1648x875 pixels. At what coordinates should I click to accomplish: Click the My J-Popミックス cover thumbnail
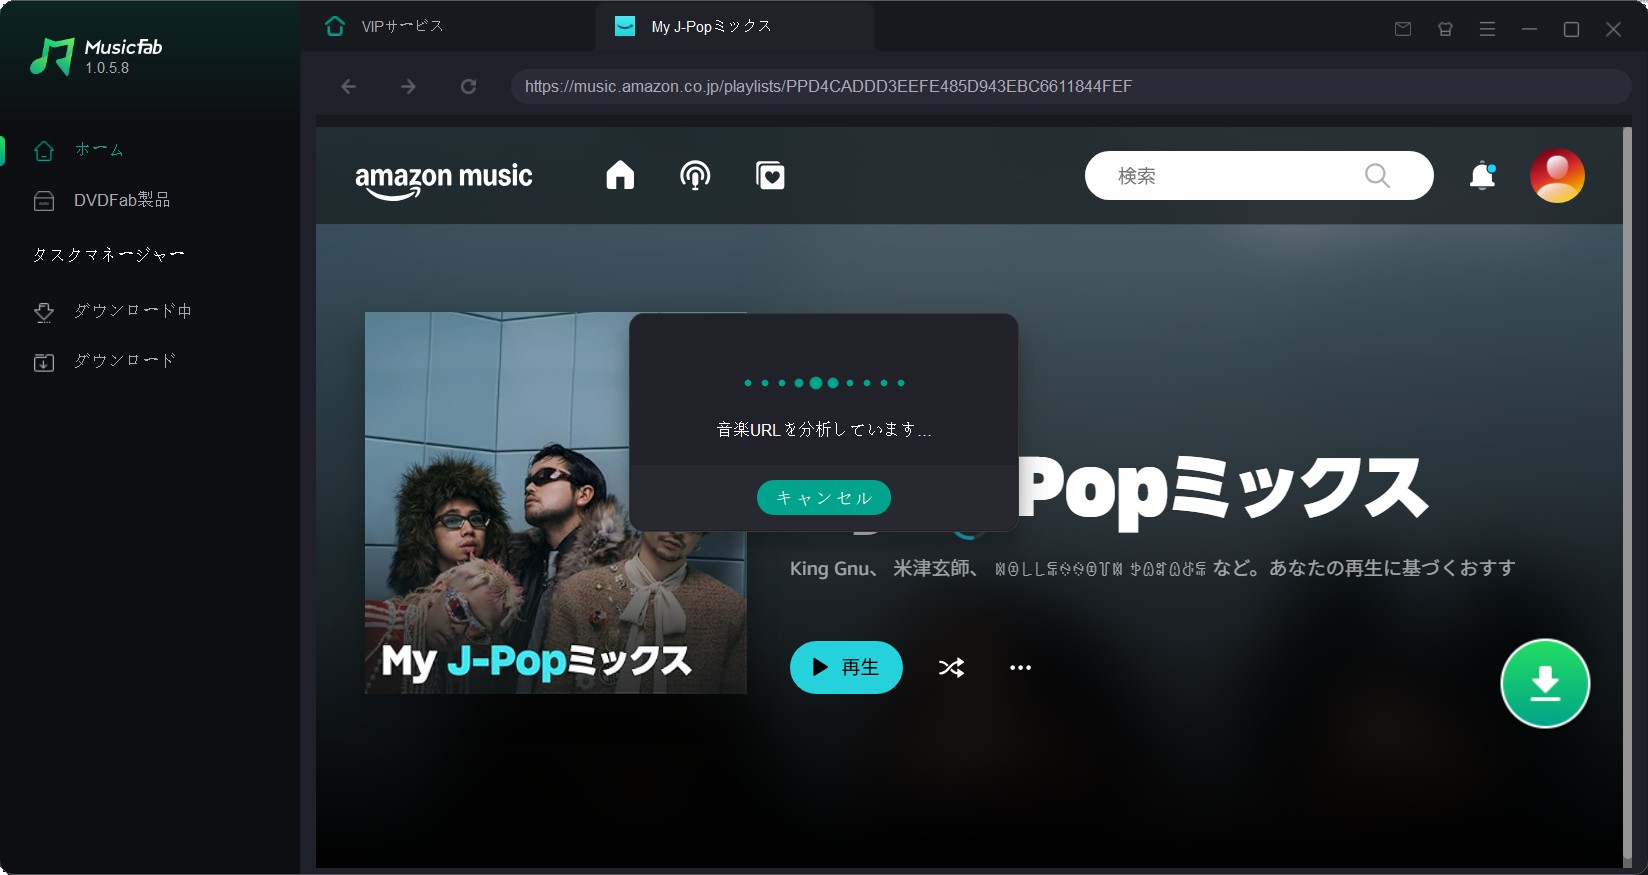tap(555, 503)
